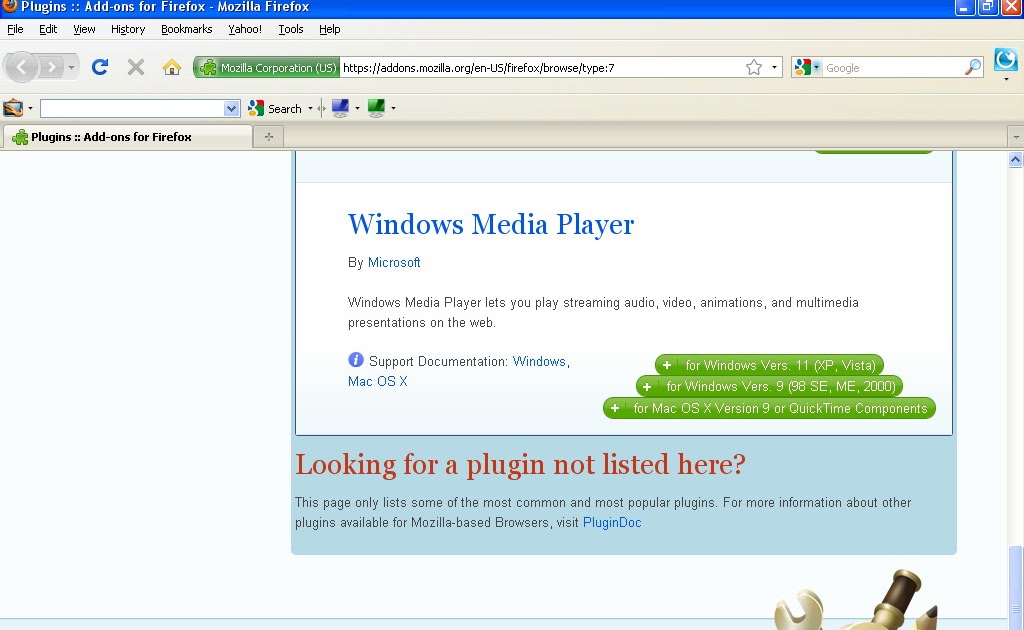This screenshot has height=630, width=1024.
Task: Select the Plugins :: Add-ons for Firefox tab
Action: 127,136
